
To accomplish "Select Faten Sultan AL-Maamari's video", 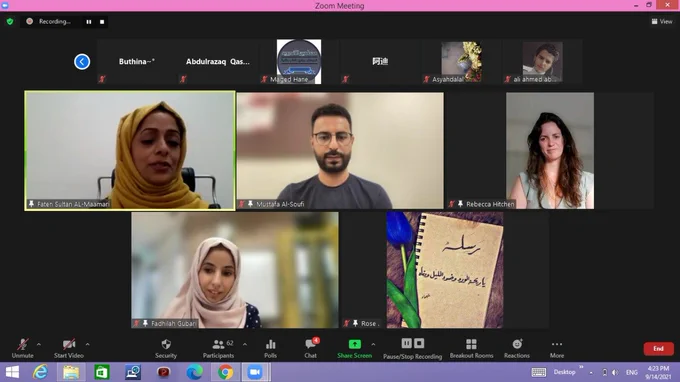I will pyautogui.click(x=130, y=150).
